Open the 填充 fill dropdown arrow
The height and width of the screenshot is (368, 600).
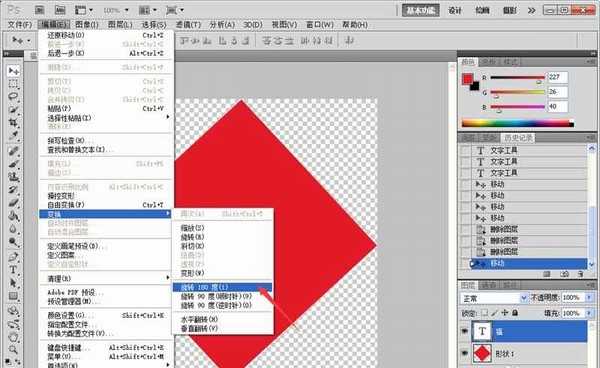point(589,313)
